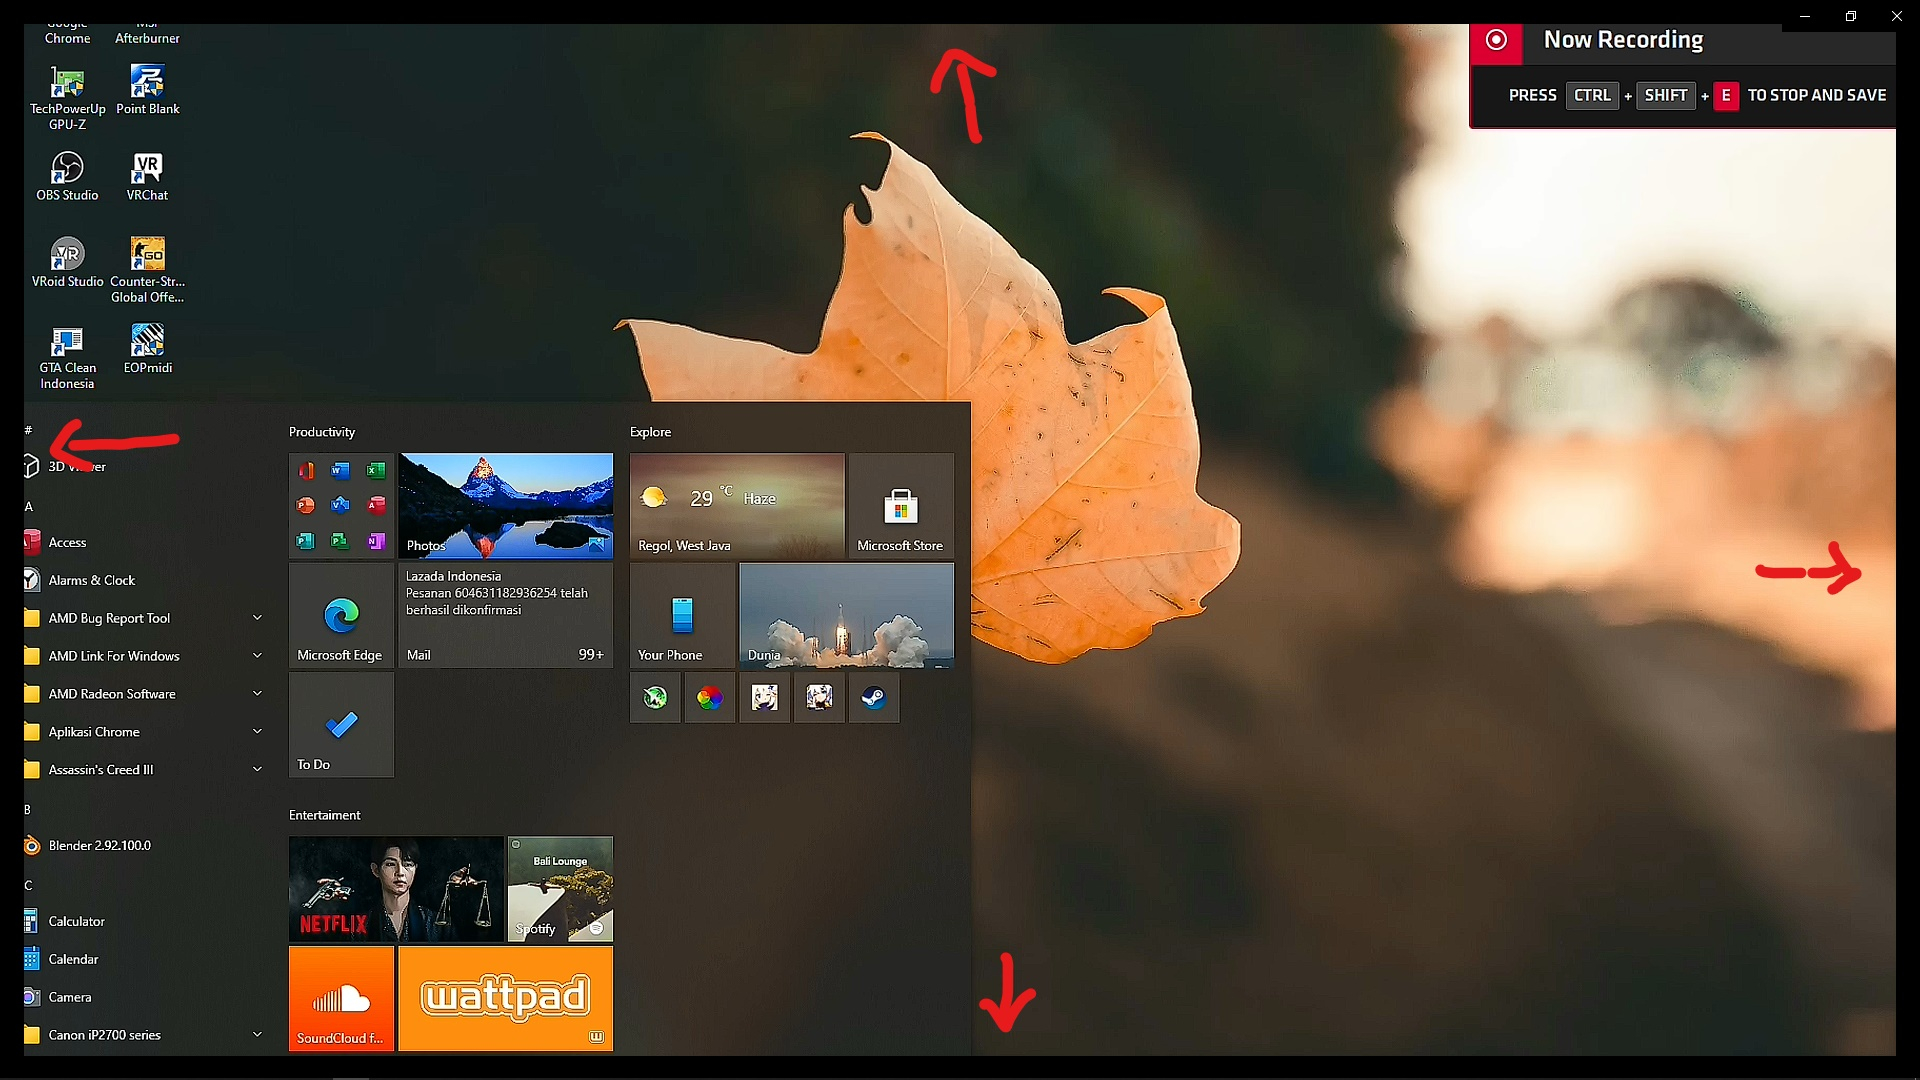This screenshot has height=1080, width=1920.
Task: Open Blender 2.92.100.0 from app list
Action: point(100,846)
